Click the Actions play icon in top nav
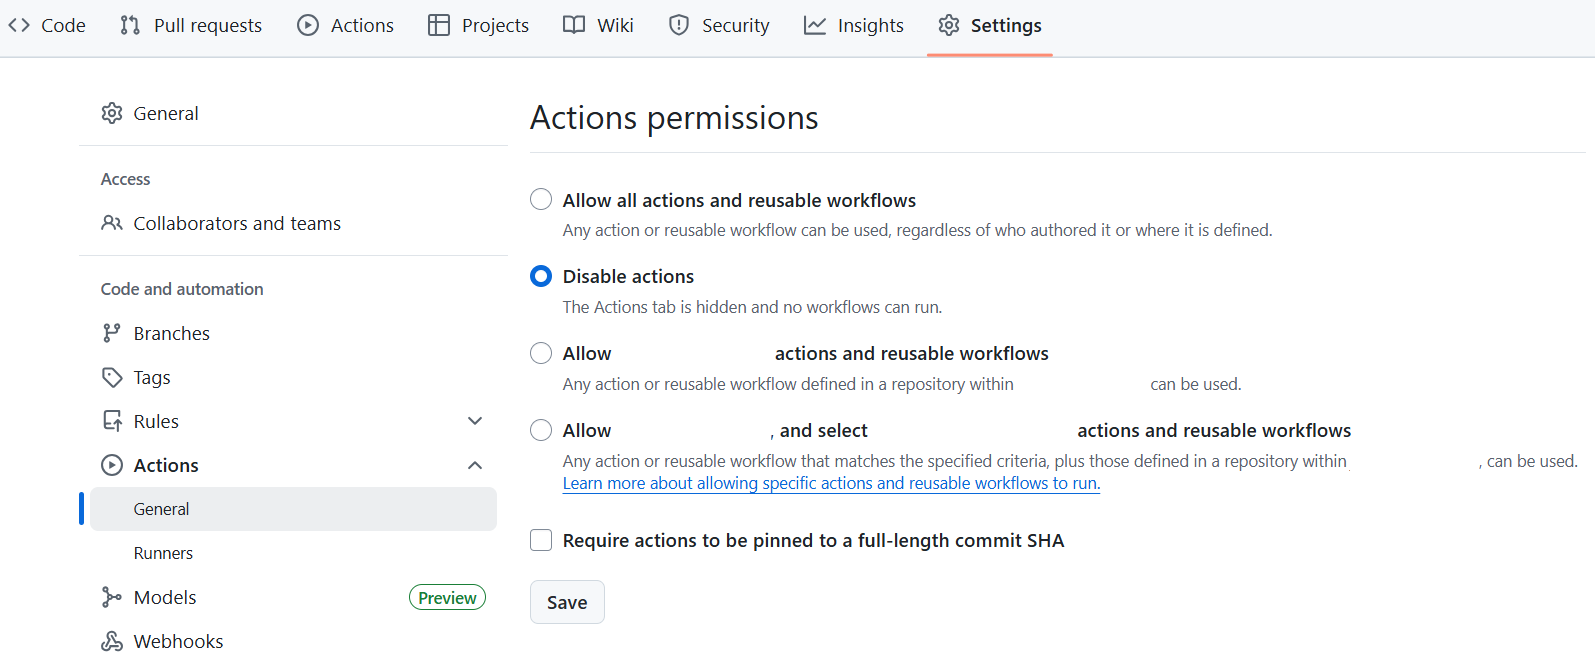1595x660 pixels. 307,24
